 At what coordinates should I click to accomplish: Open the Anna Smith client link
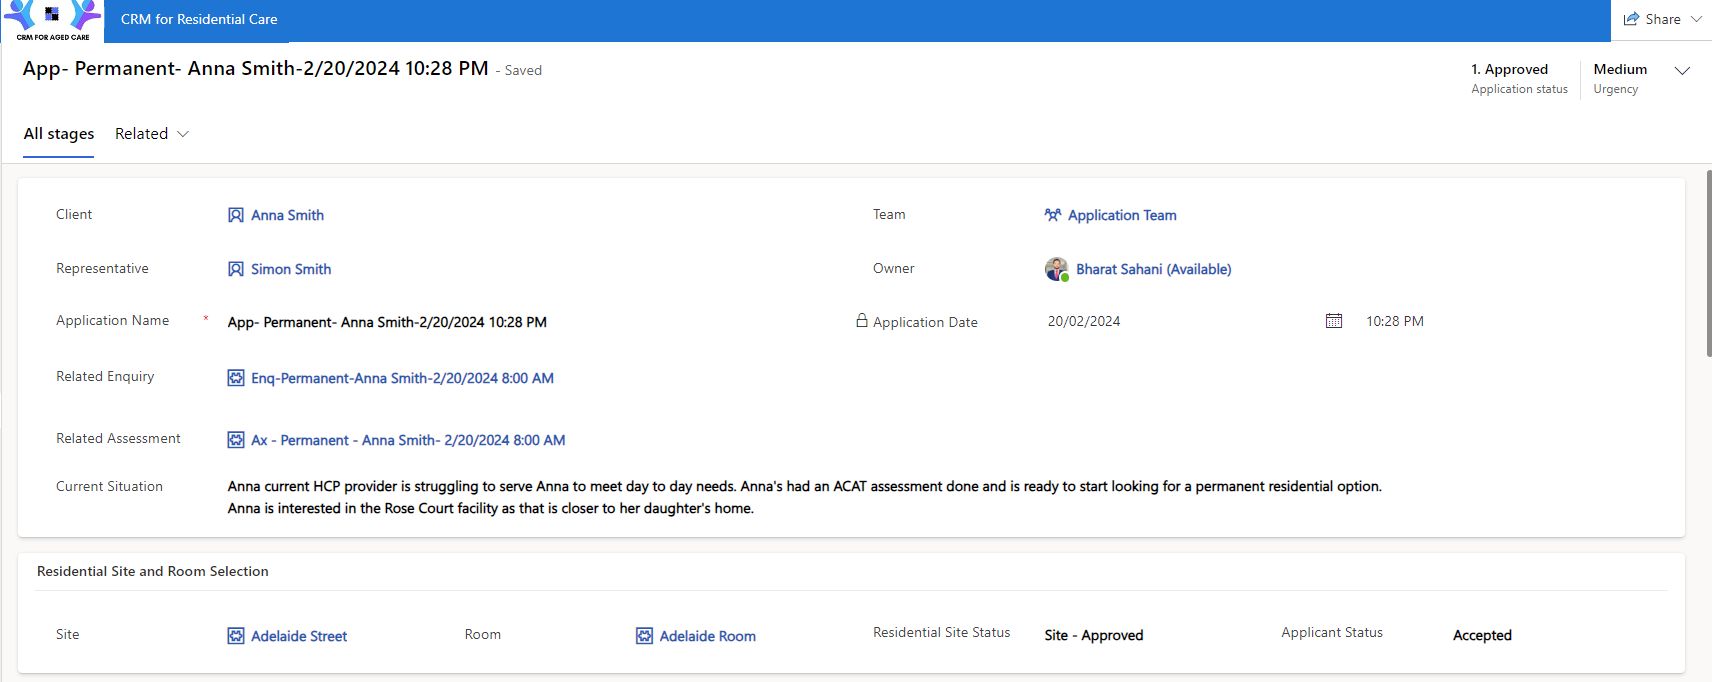287,215
